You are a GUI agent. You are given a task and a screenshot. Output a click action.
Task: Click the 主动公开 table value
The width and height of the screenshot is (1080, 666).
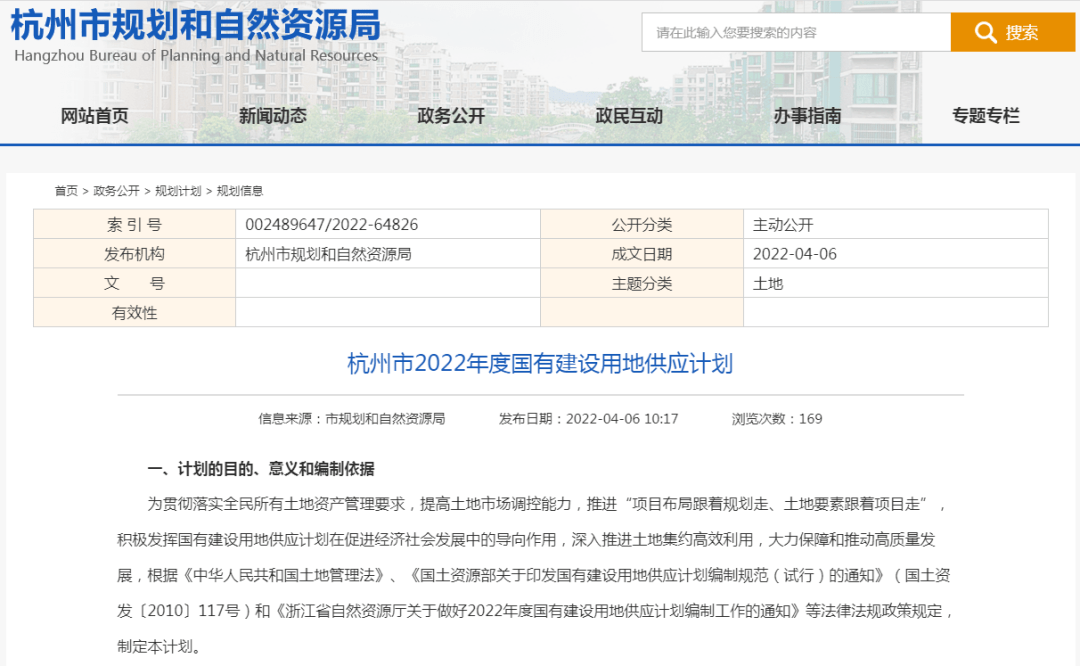coord(783,225)
